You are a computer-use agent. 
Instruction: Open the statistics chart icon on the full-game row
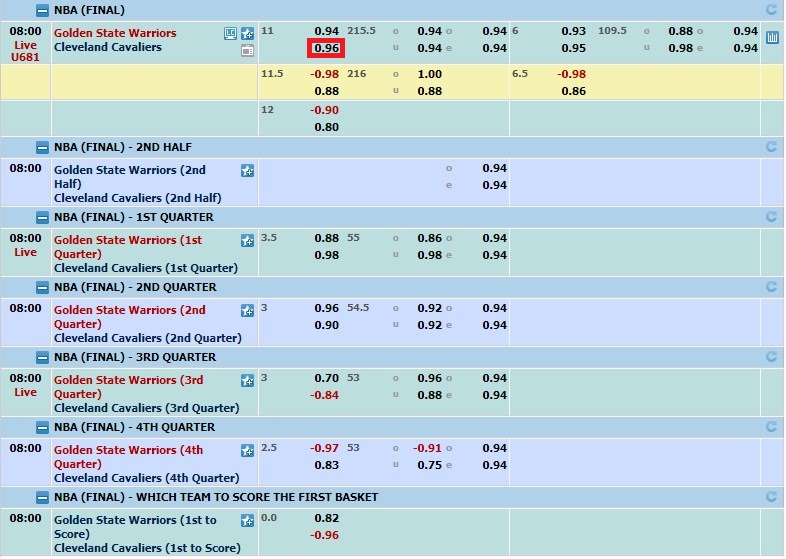pos(772,38)
